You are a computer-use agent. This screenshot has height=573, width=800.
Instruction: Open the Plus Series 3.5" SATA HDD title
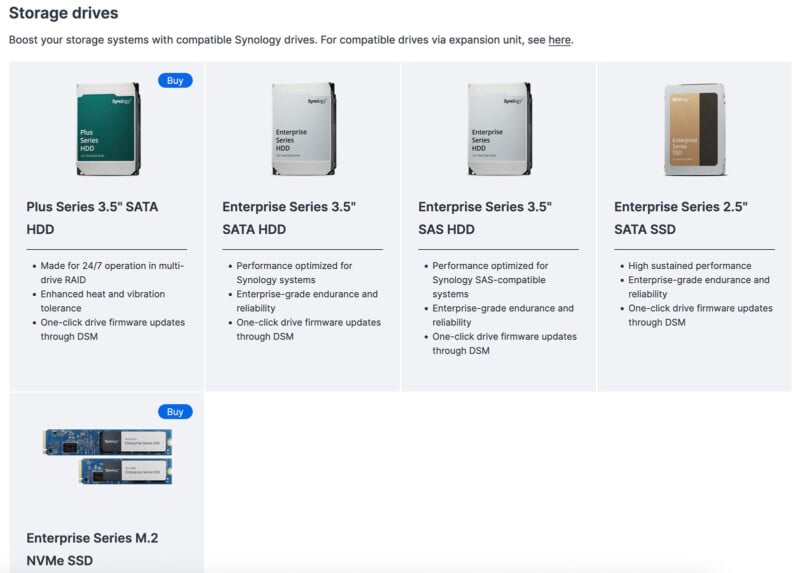coord(92,218)
